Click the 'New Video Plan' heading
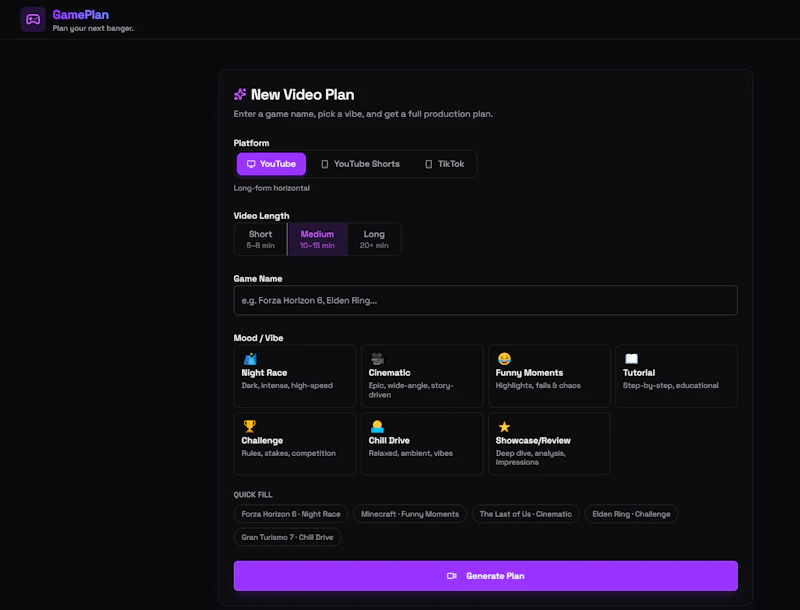800x610 pixels. pos(303,94)
